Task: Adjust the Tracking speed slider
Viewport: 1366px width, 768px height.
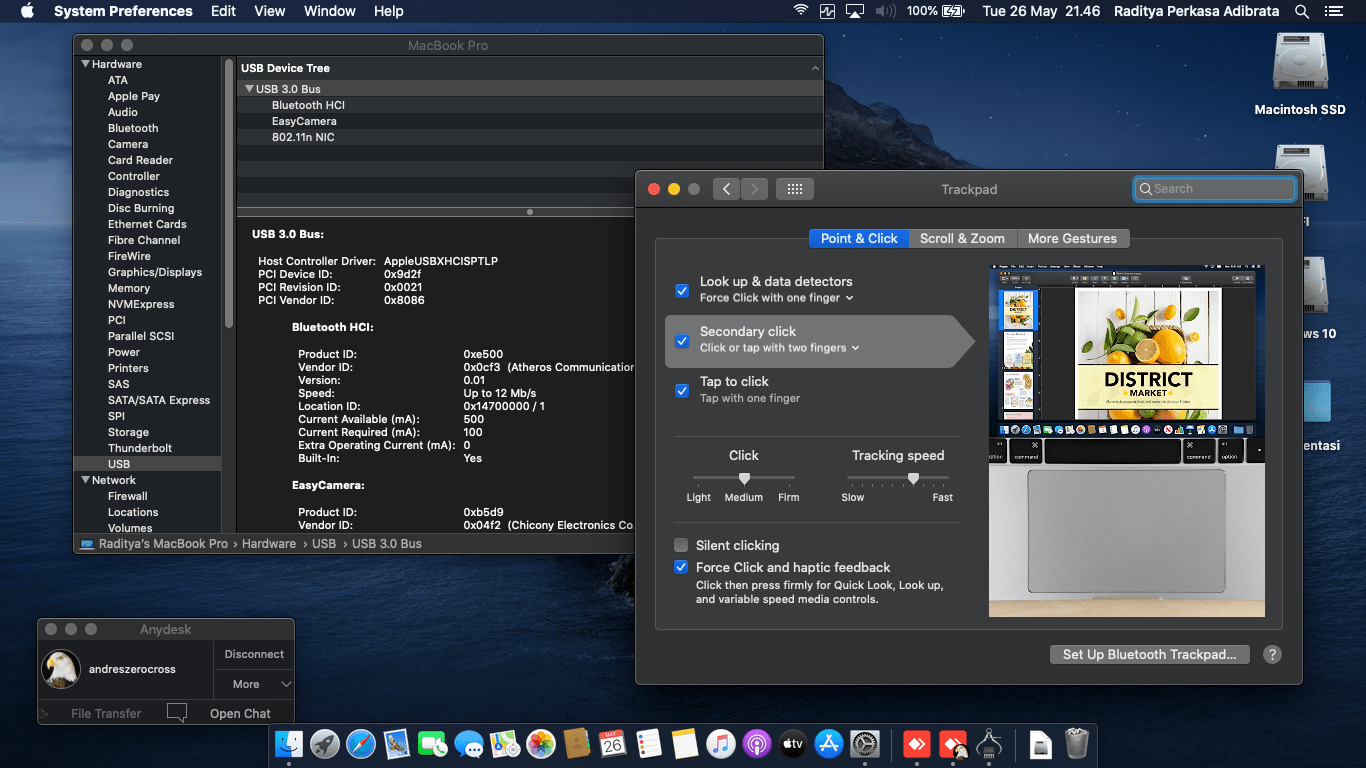Action: 913,479
